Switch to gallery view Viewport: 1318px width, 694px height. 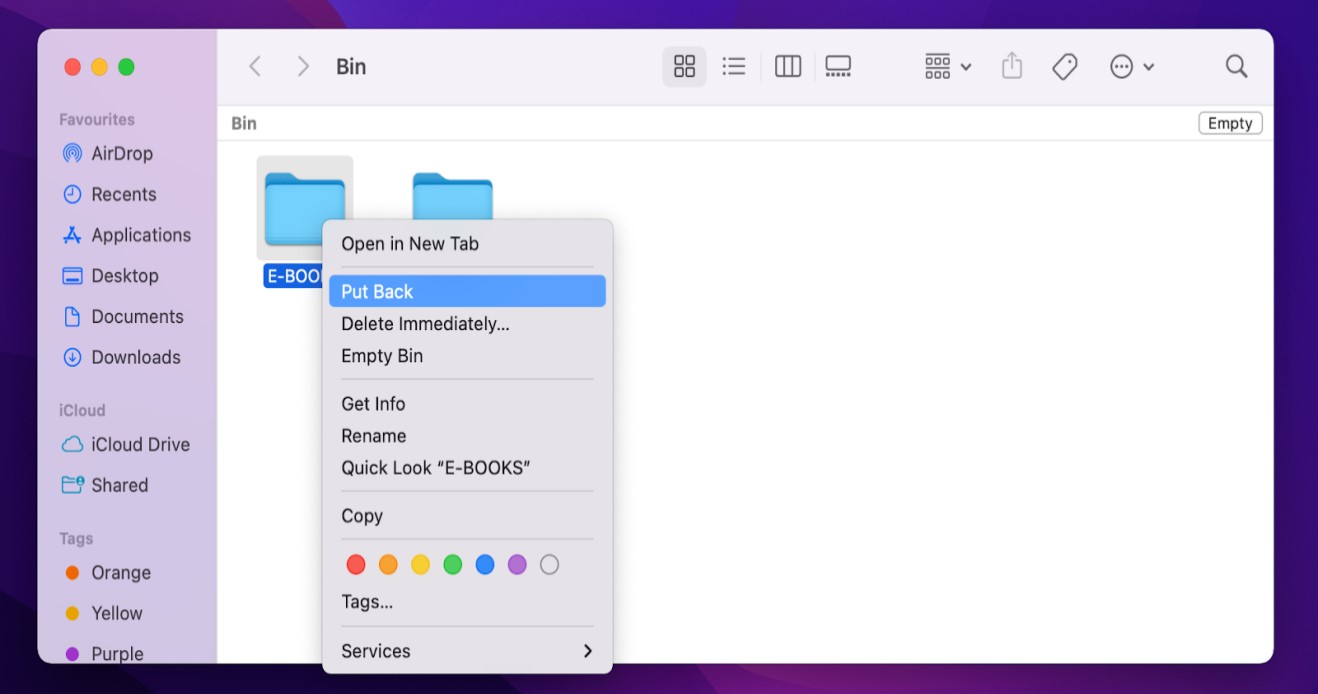838,67
